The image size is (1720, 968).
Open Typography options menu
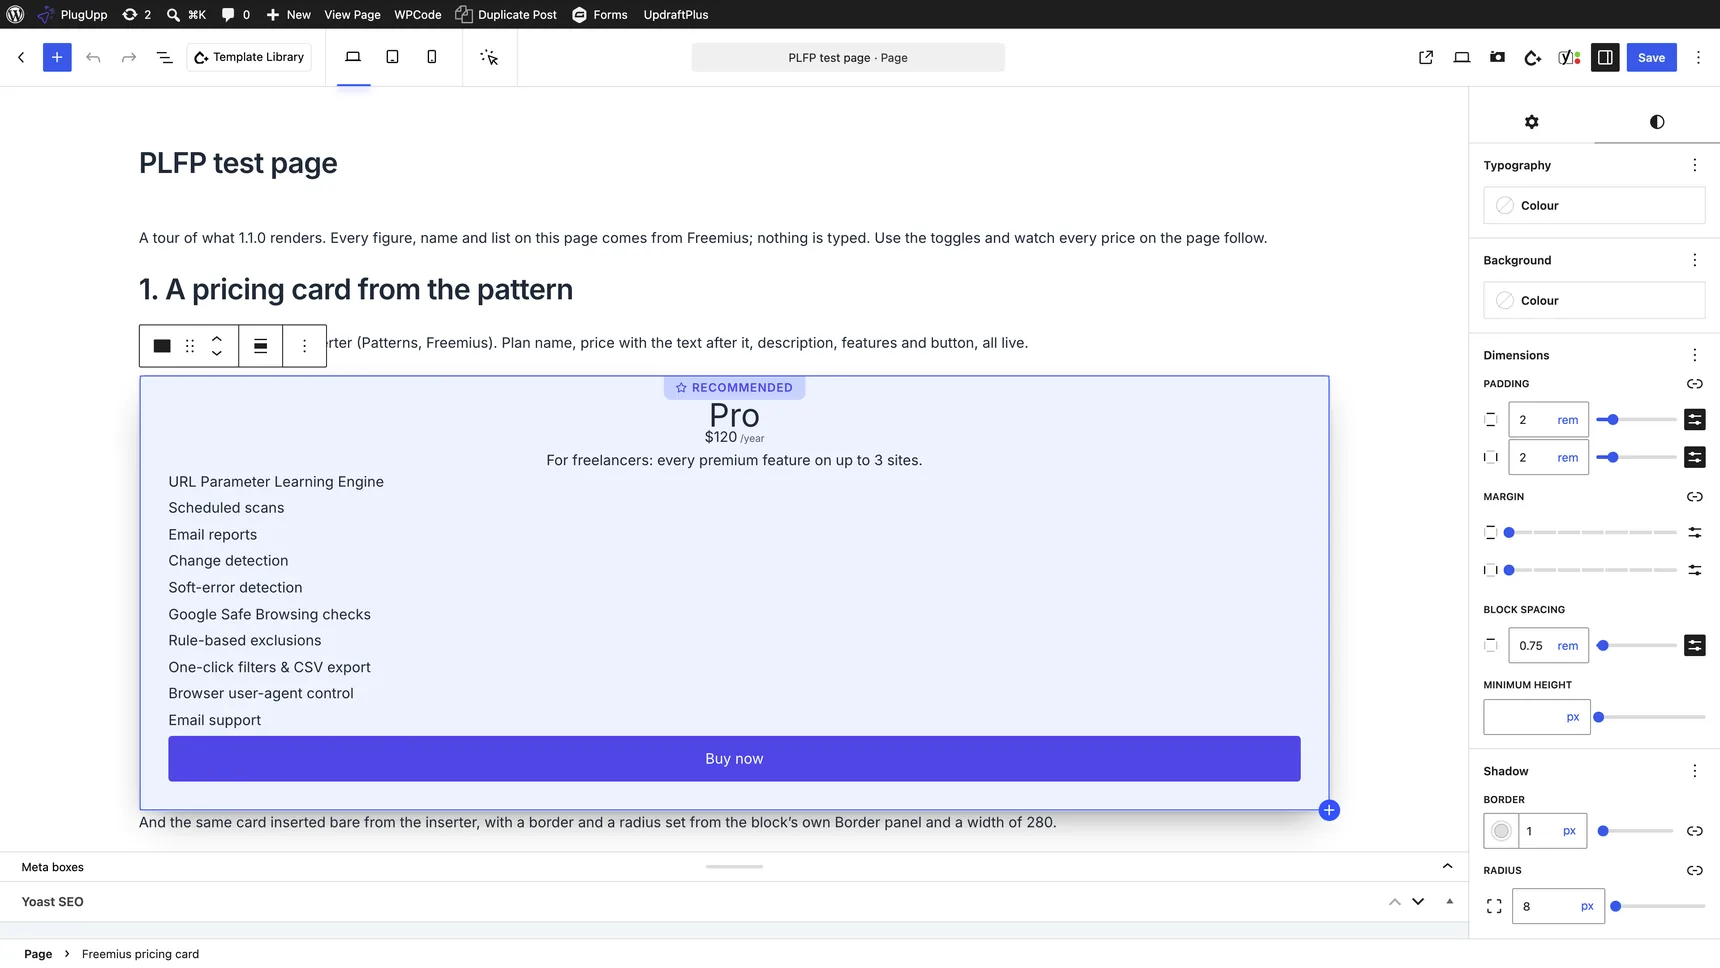coord(1694,165)
